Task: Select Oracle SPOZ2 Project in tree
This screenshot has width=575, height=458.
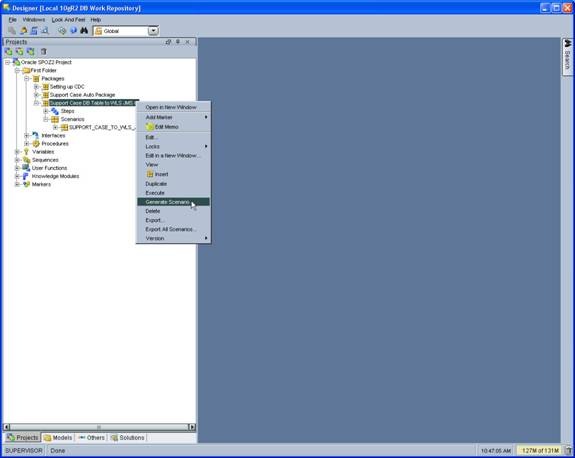Action: 46,62
